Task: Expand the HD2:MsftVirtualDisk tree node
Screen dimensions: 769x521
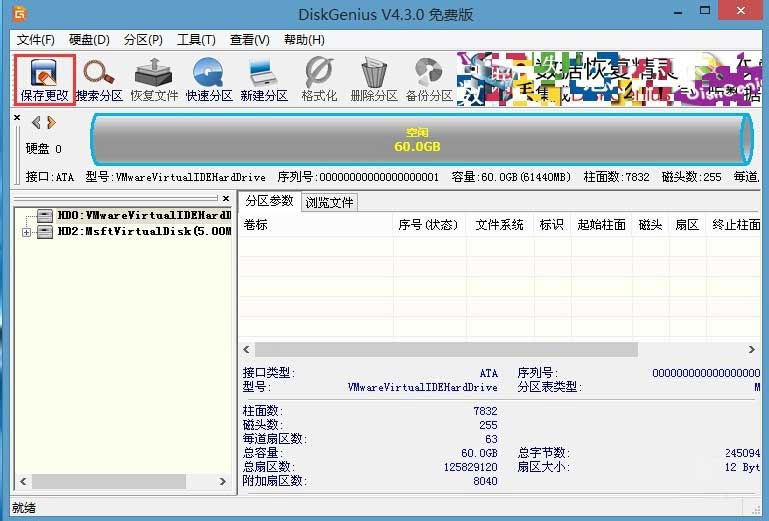Action: click(26, 232)
